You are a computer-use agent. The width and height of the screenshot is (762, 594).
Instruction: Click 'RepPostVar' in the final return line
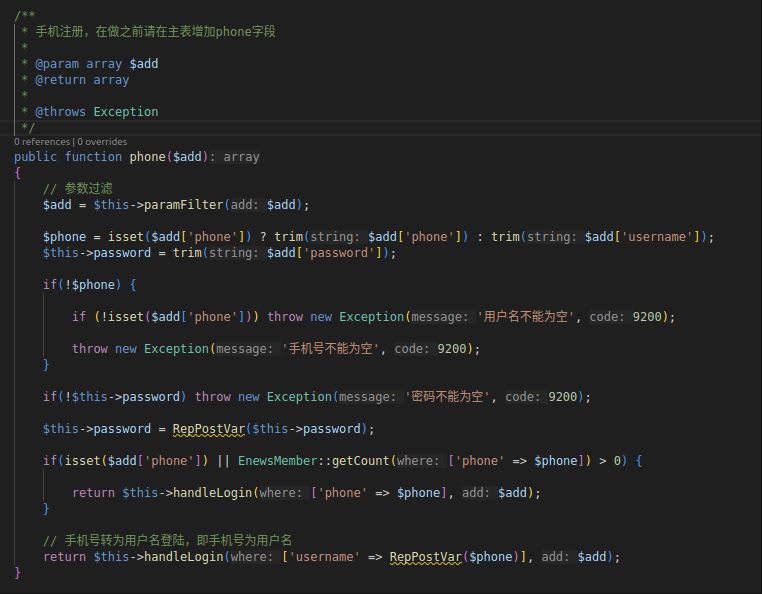pos(426,557)
